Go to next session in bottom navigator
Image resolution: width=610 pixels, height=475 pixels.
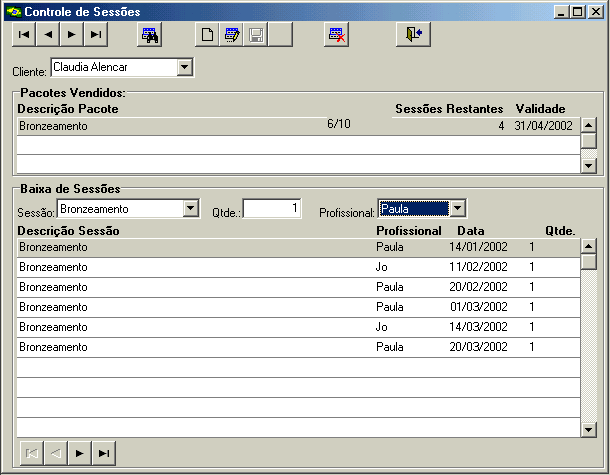[x=79, y=453]
